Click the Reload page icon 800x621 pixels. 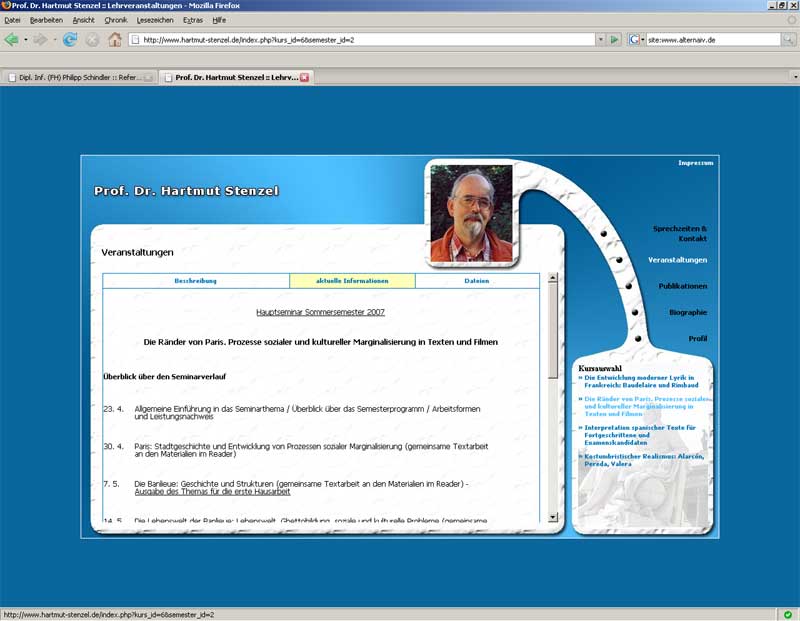69,40
